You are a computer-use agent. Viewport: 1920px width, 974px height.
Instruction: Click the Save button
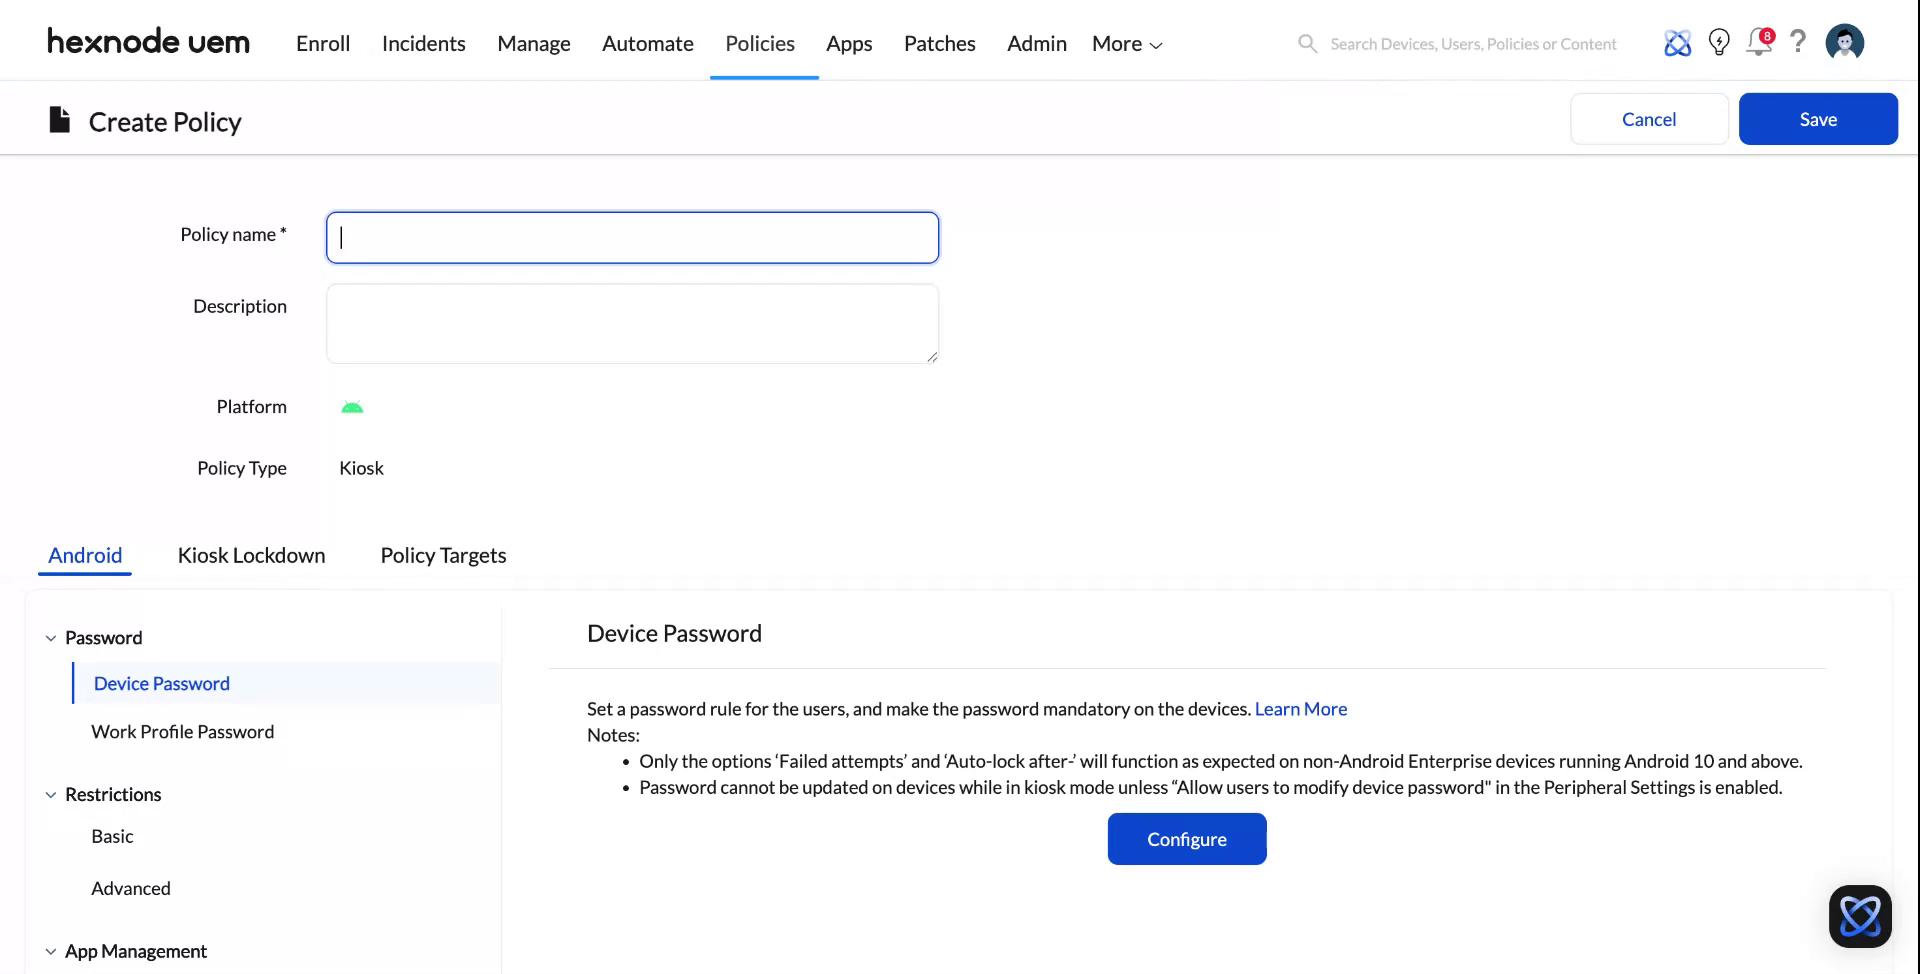(1818, 118)
